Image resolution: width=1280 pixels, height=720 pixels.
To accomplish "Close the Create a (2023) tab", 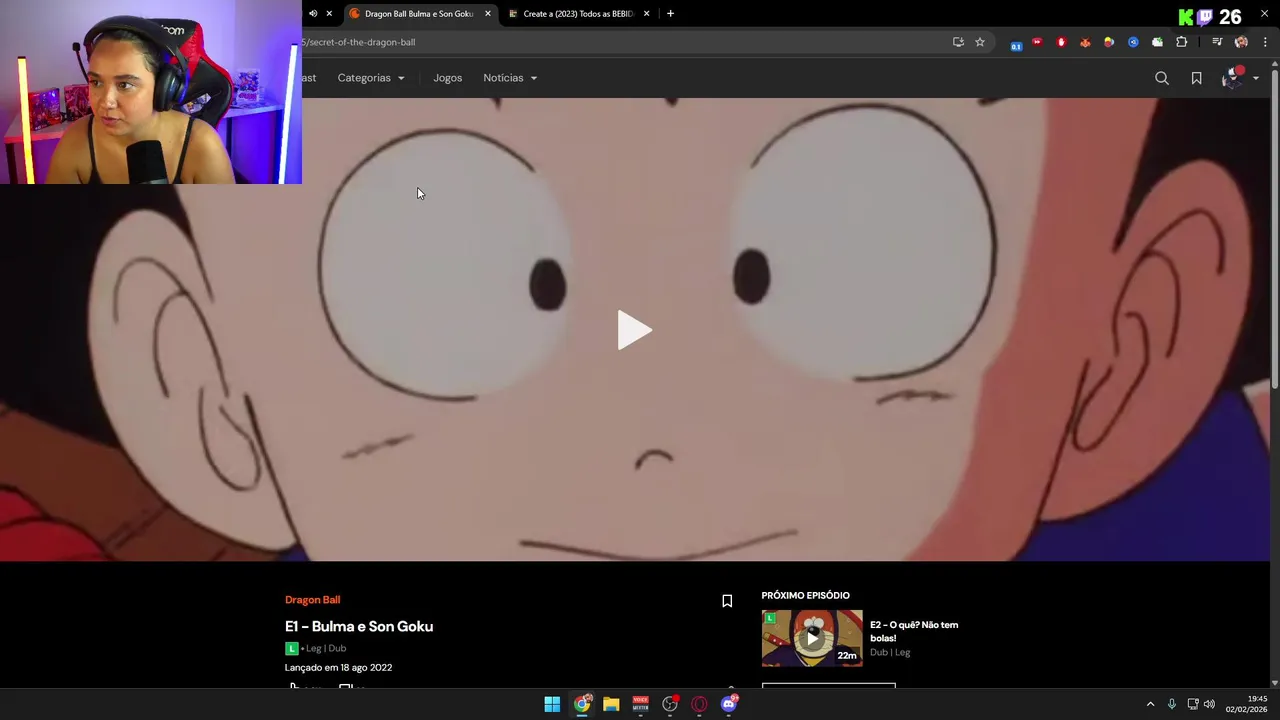I will 646,14.
